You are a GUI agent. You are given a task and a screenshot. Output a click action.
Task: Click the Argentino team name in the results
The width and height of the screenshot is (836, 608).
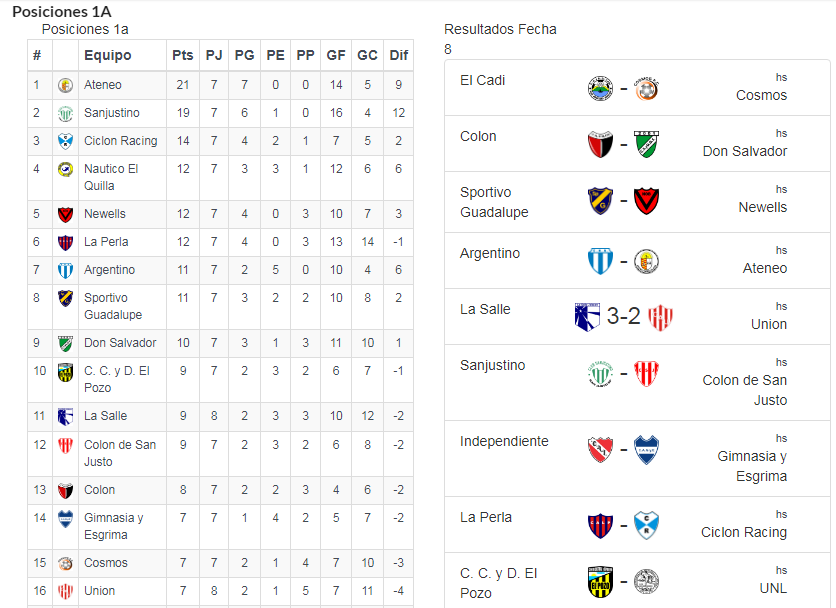(490, 253)
